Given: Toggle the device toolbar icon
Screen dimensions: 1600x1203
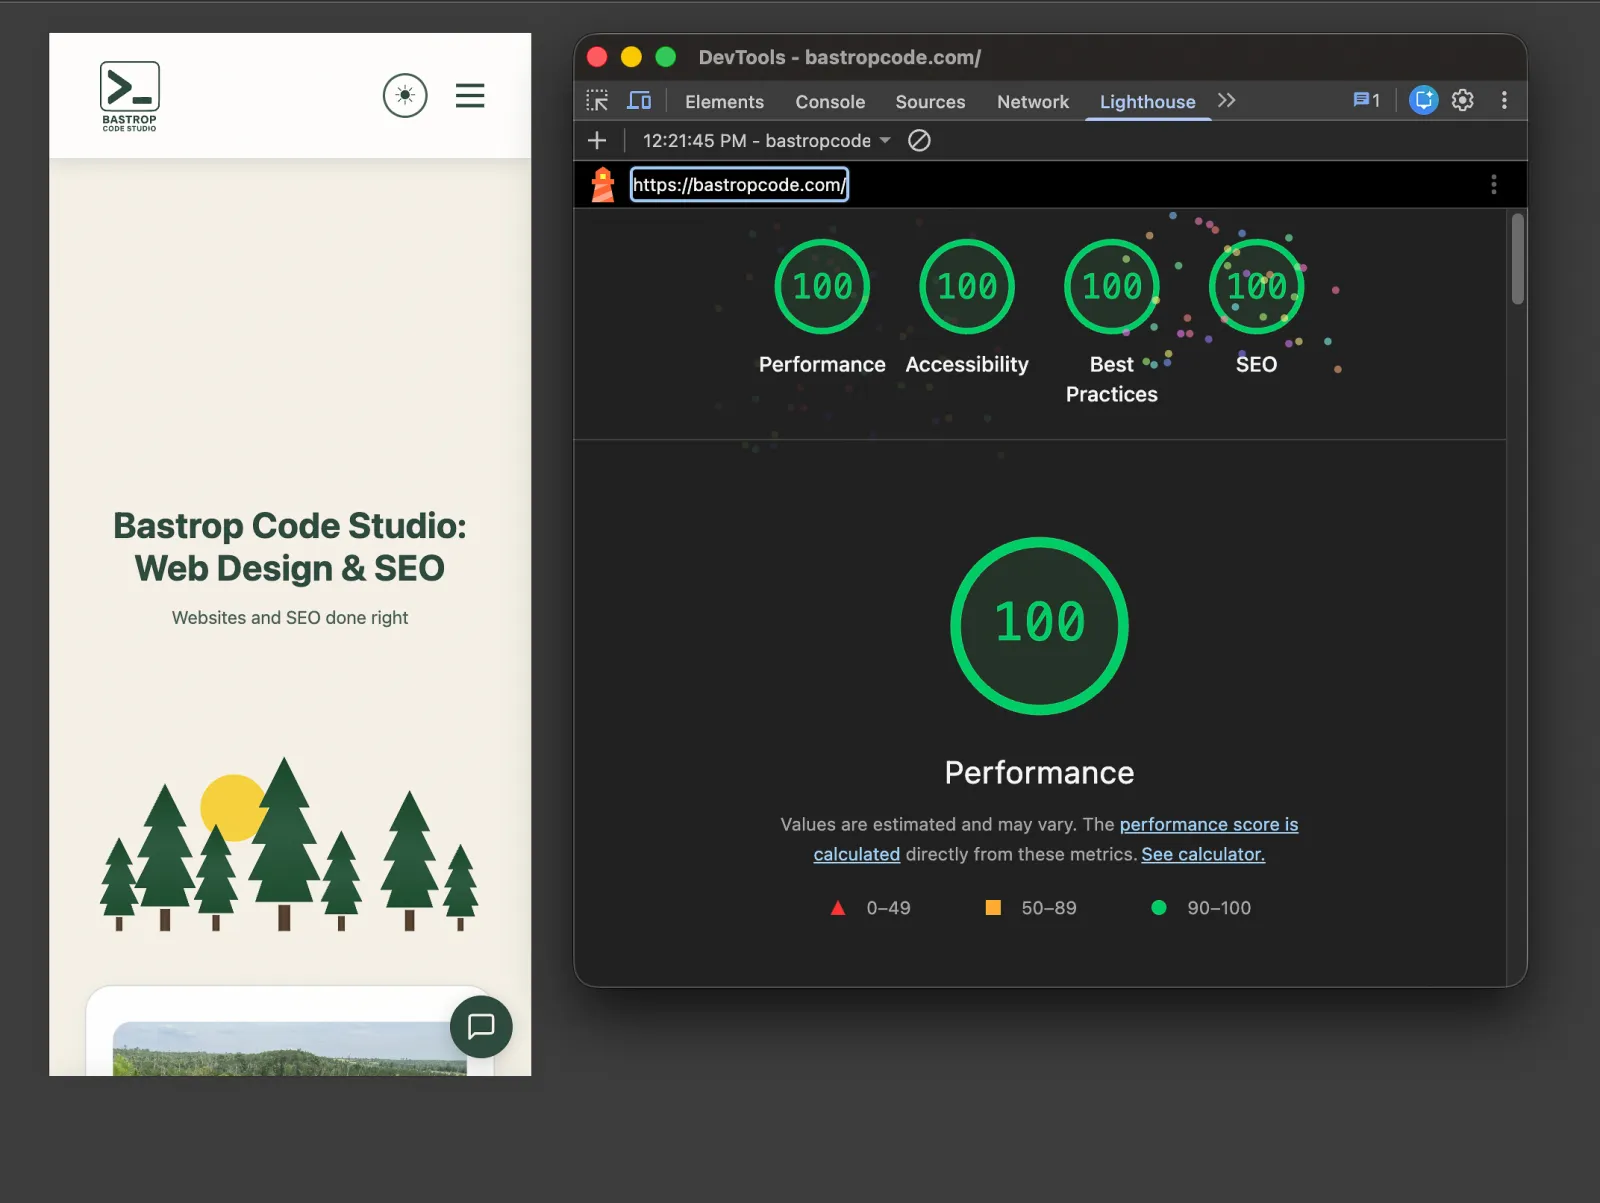Looking at the screenshot, I should 639,101.
